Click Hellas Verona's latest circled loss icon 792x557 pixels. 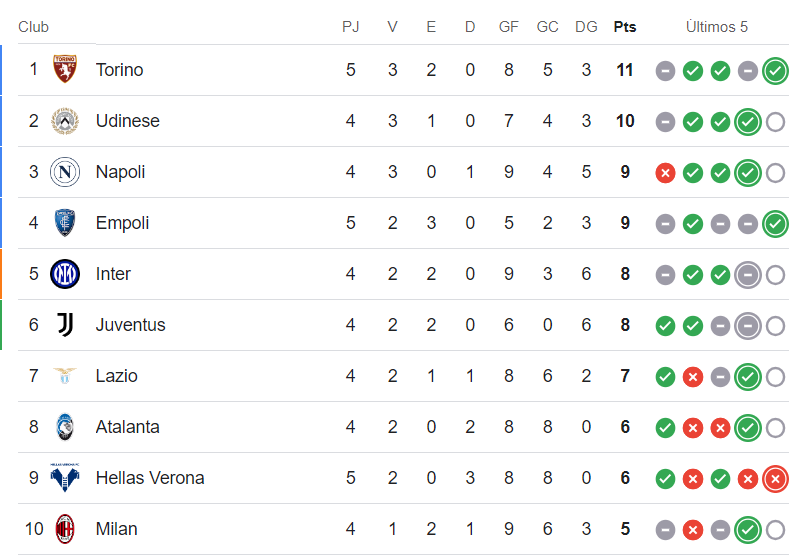pos(774,479)
